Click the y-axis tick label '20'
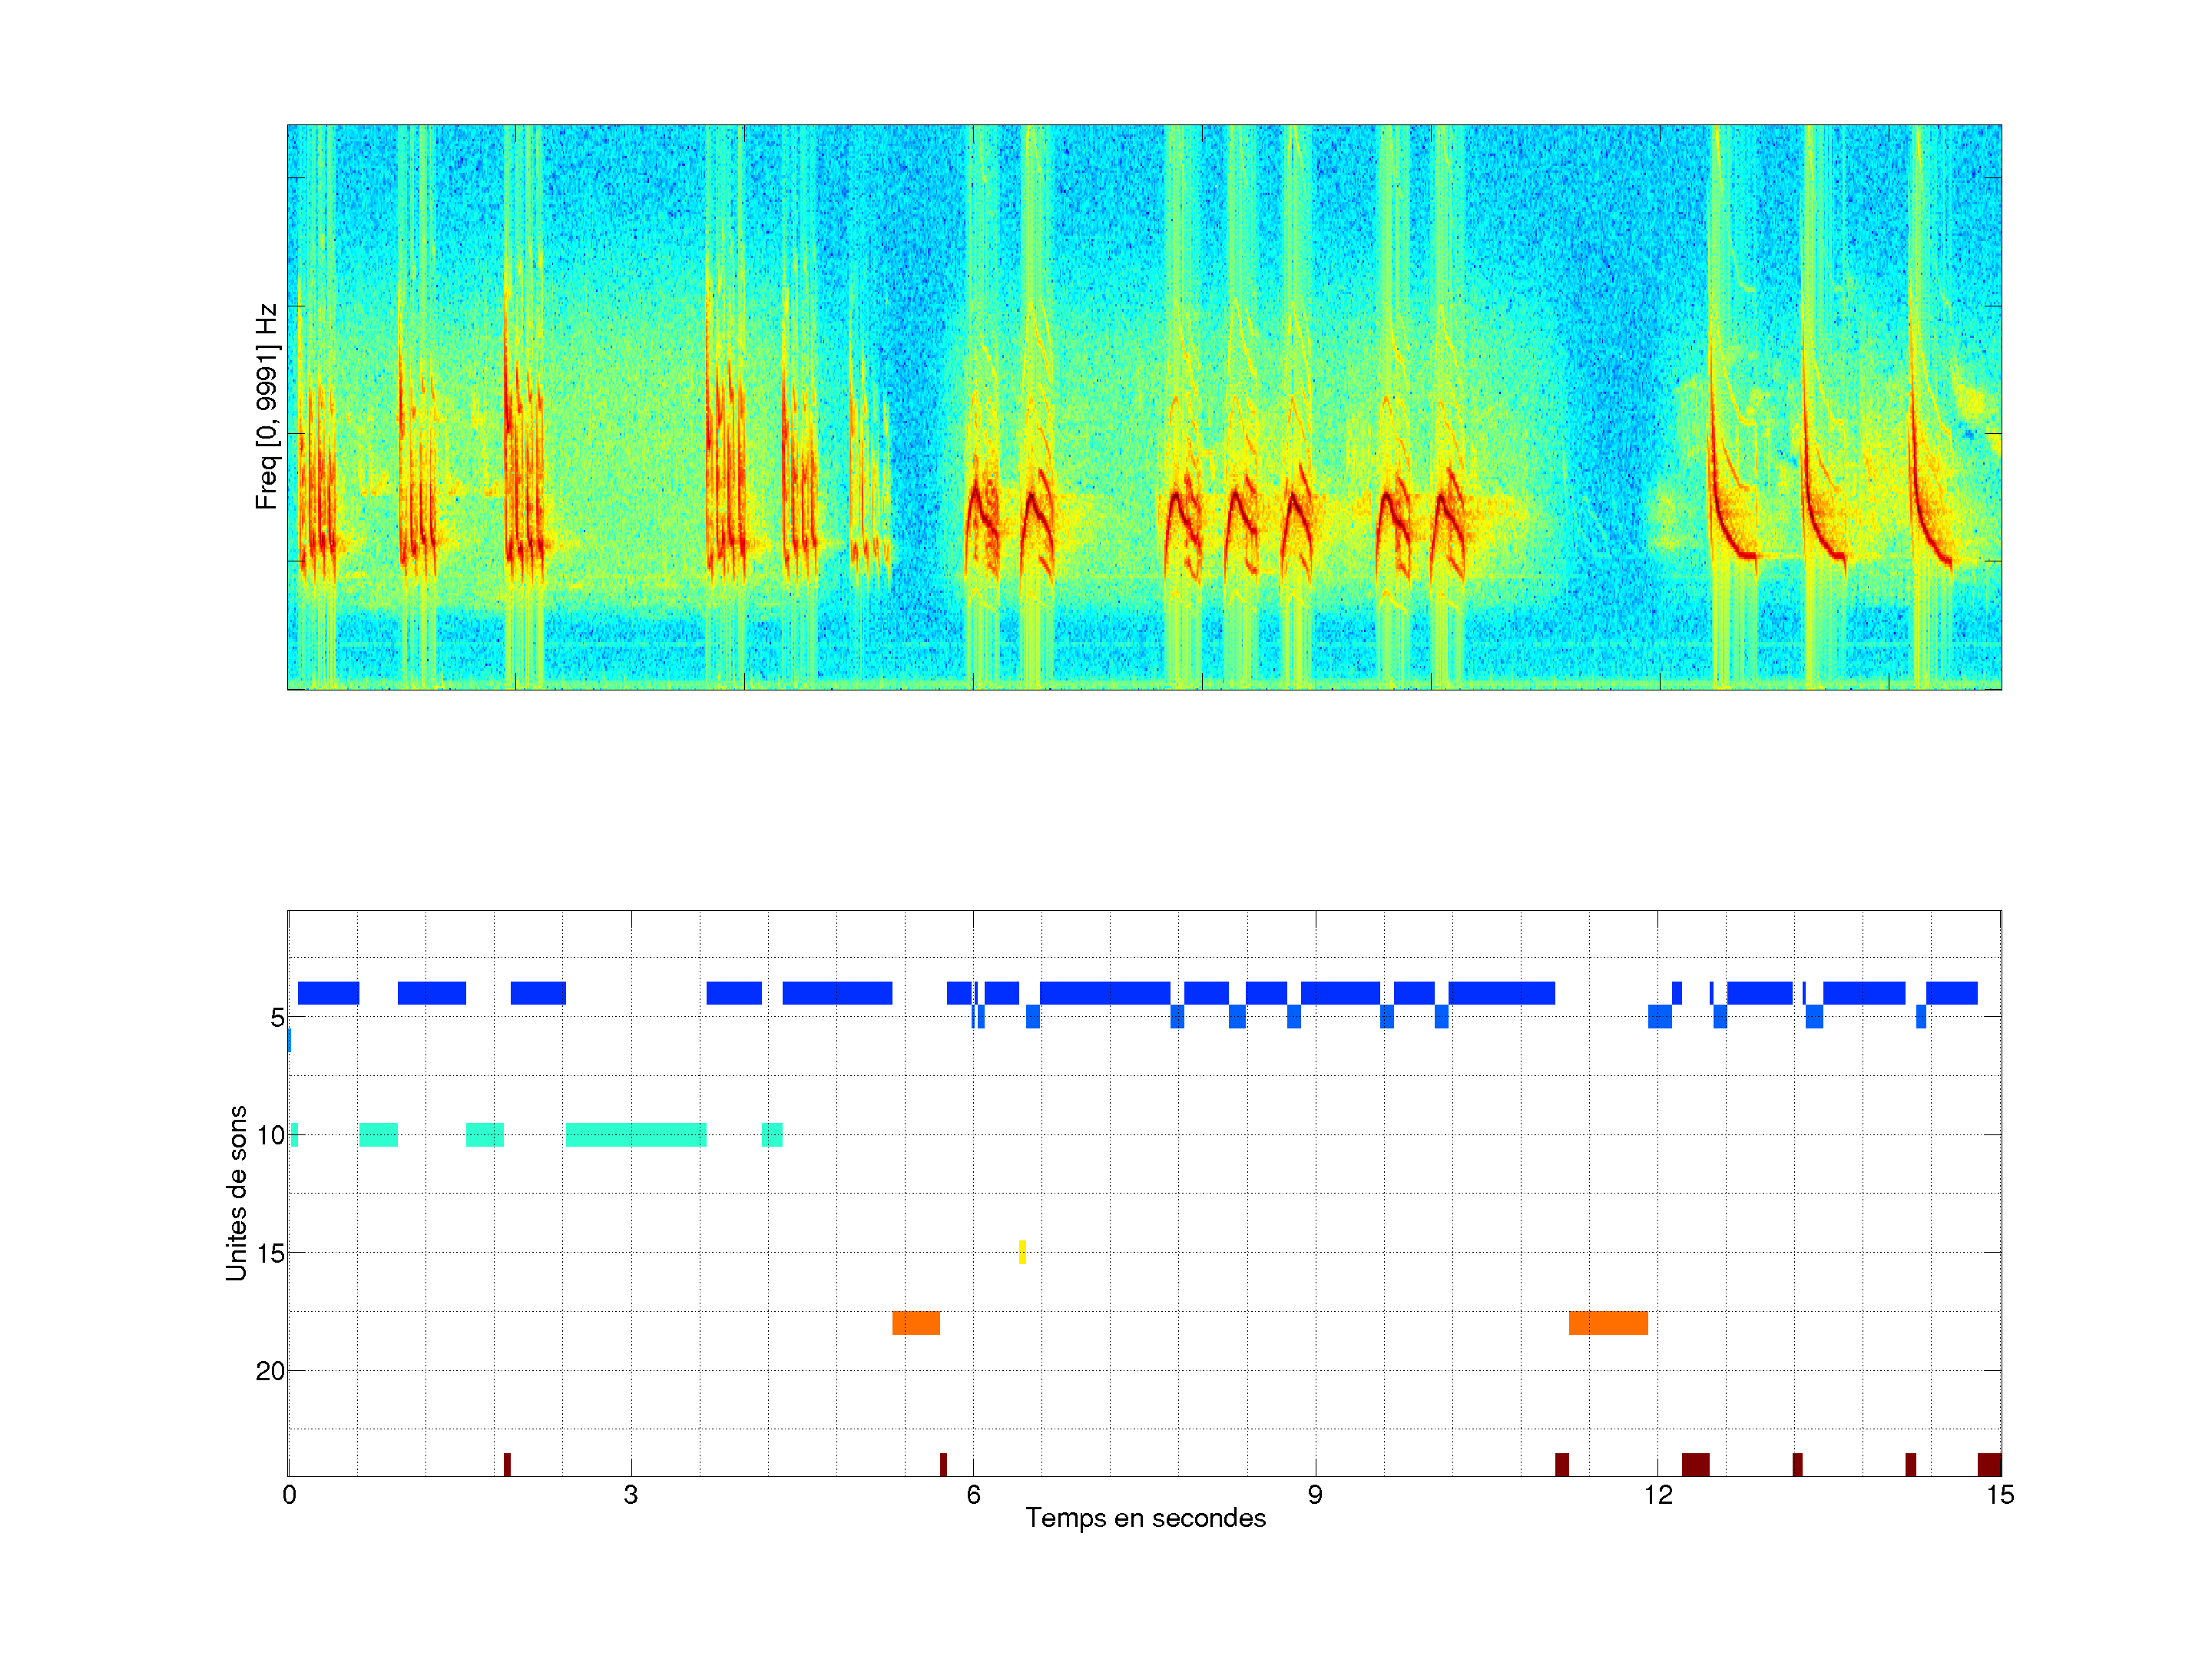The image size is (2212, 1659). coord(270,1371)
